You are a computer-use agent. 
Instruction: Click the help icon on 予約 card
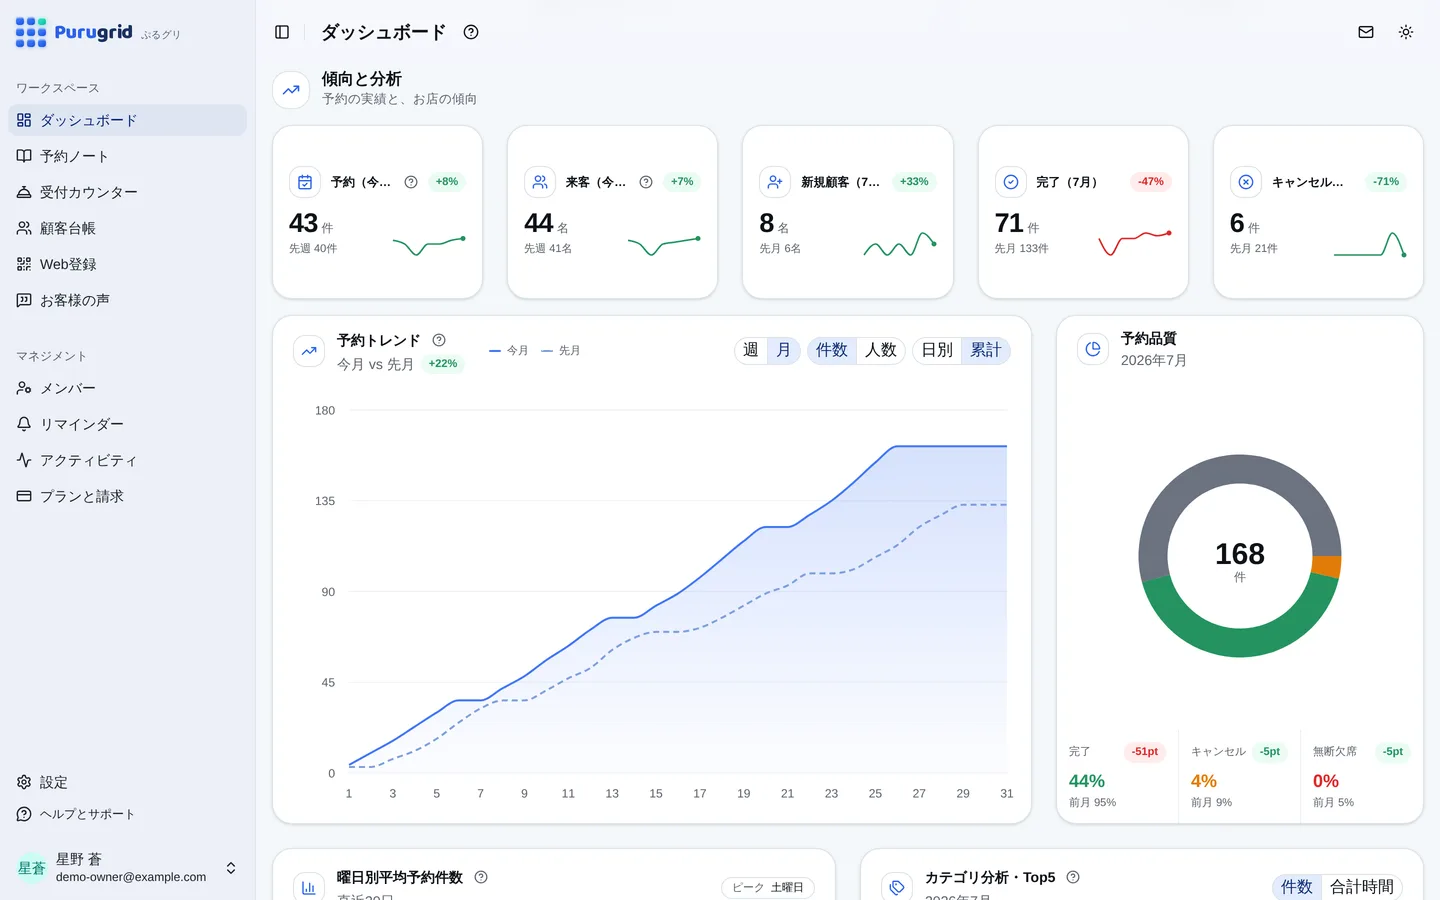click(411, 182)
